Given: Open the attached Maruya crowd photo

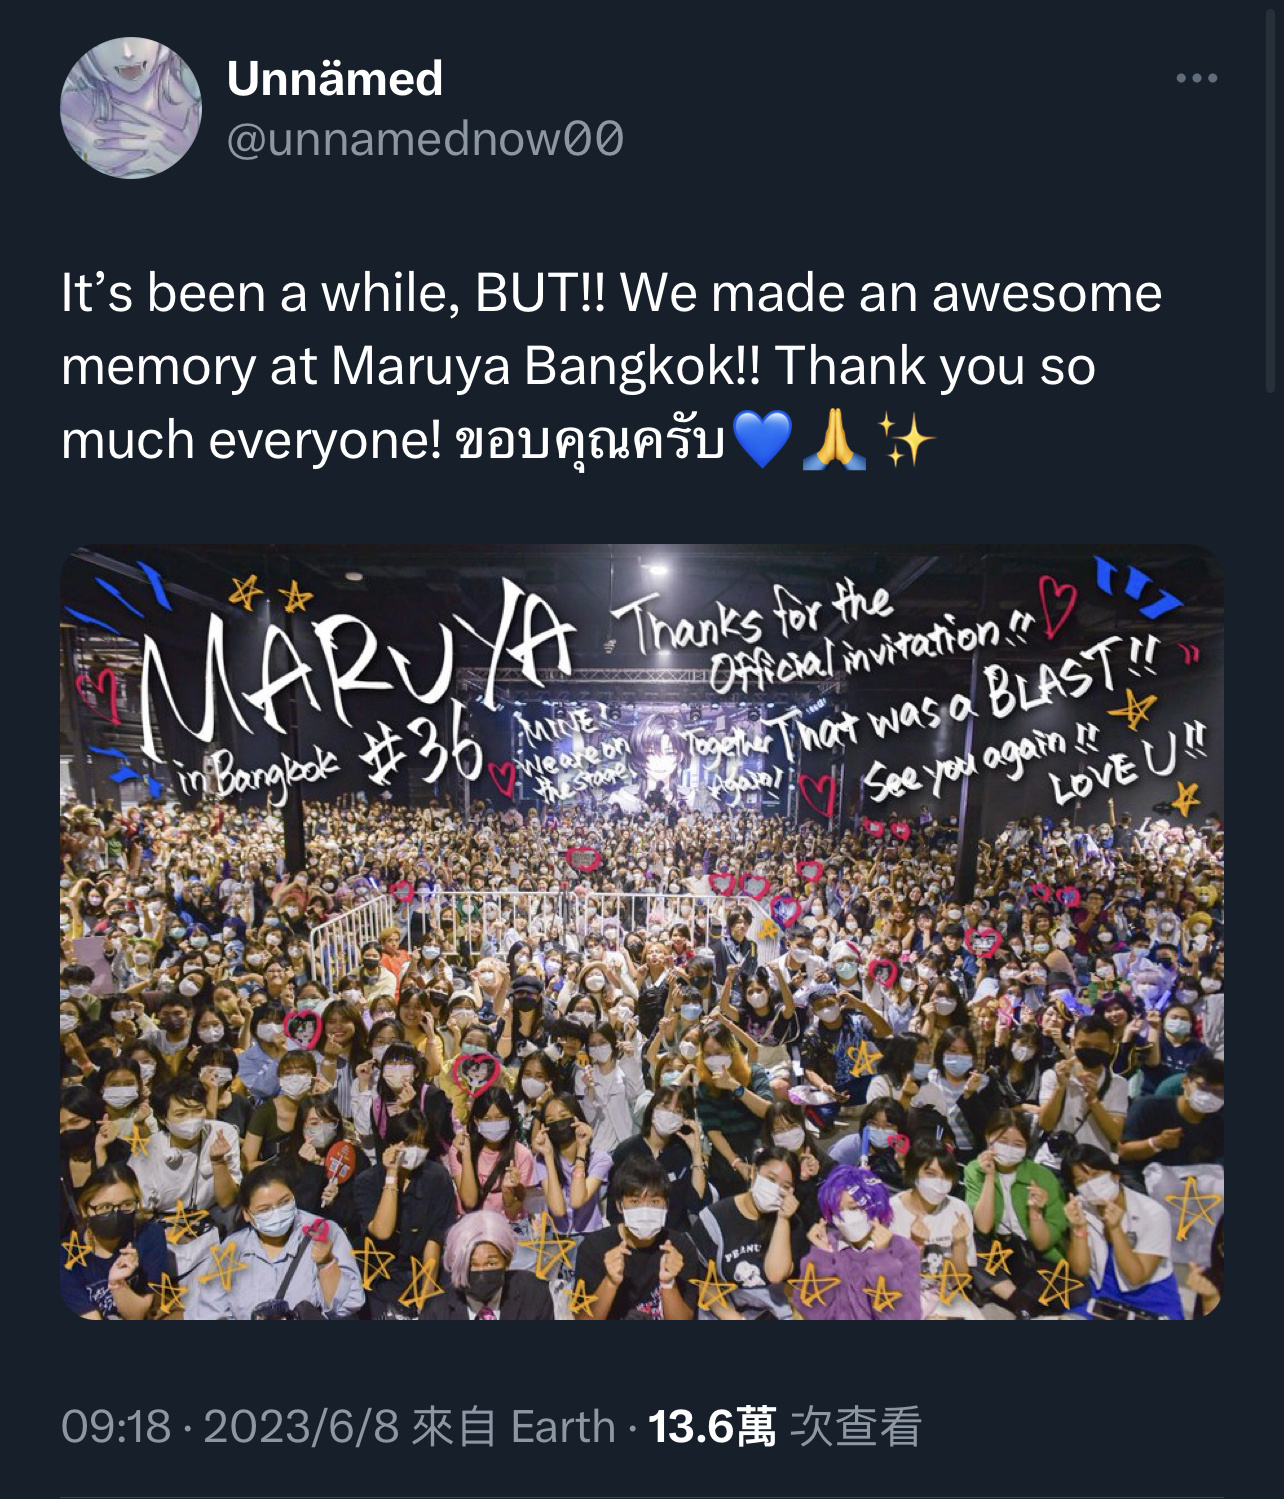Looking at the screenshot, I should (x=641, y=932).
